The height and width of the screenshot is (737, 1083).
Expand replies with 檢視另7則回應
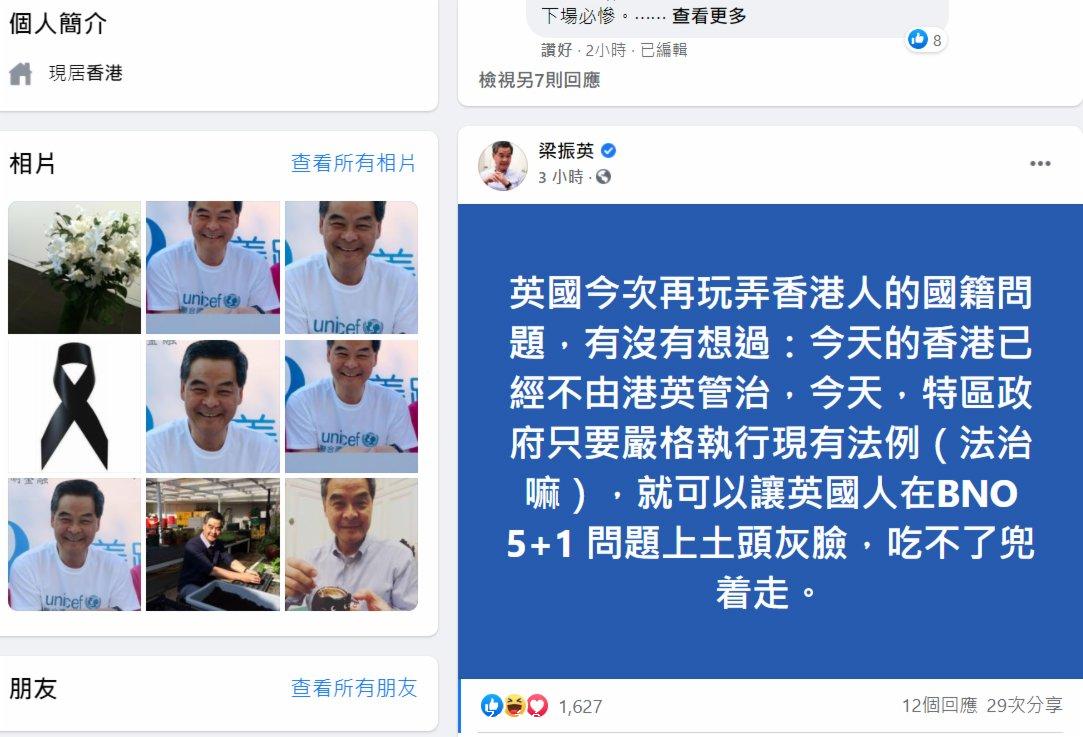click(x=539, y=80)
